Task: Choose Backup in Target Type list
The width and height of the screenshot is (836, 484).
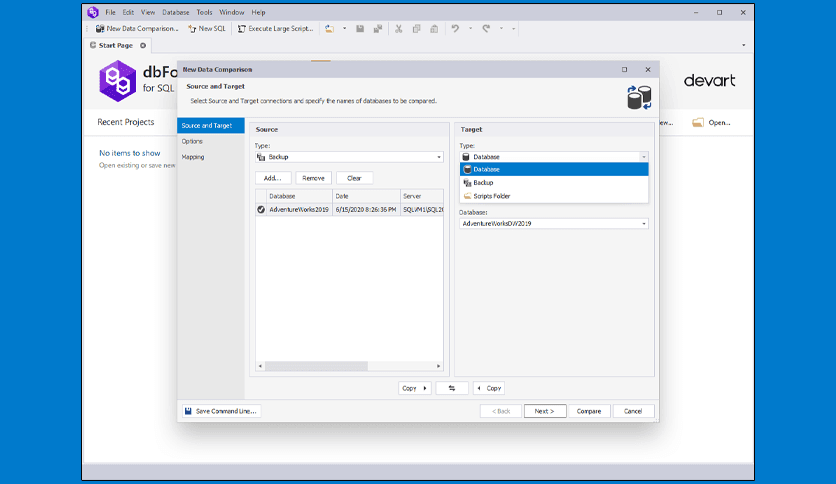Action: pyautogui.click(x=554, y=183)
